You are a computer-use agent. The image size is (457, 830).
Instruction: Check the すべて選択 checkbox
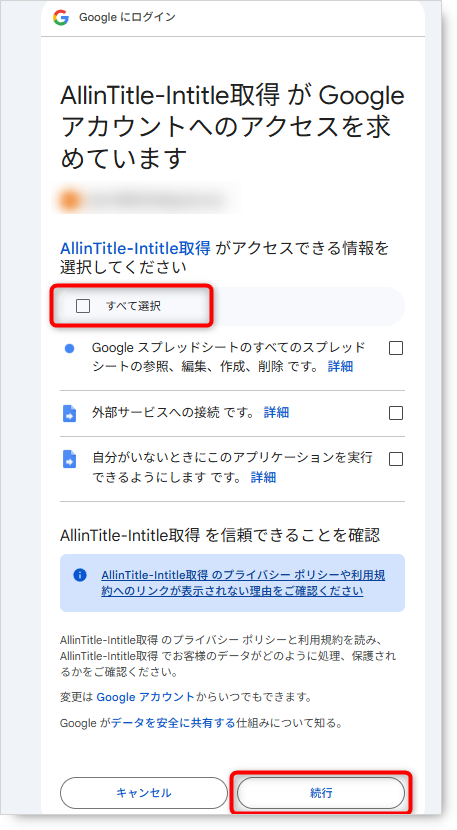[83, 306]
